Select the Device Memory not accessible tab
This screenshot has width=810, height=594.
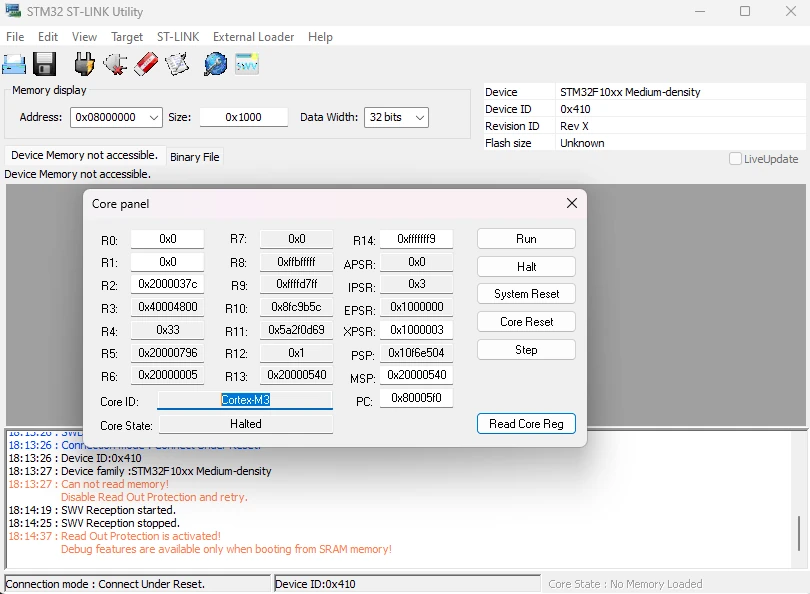[85, 155]
